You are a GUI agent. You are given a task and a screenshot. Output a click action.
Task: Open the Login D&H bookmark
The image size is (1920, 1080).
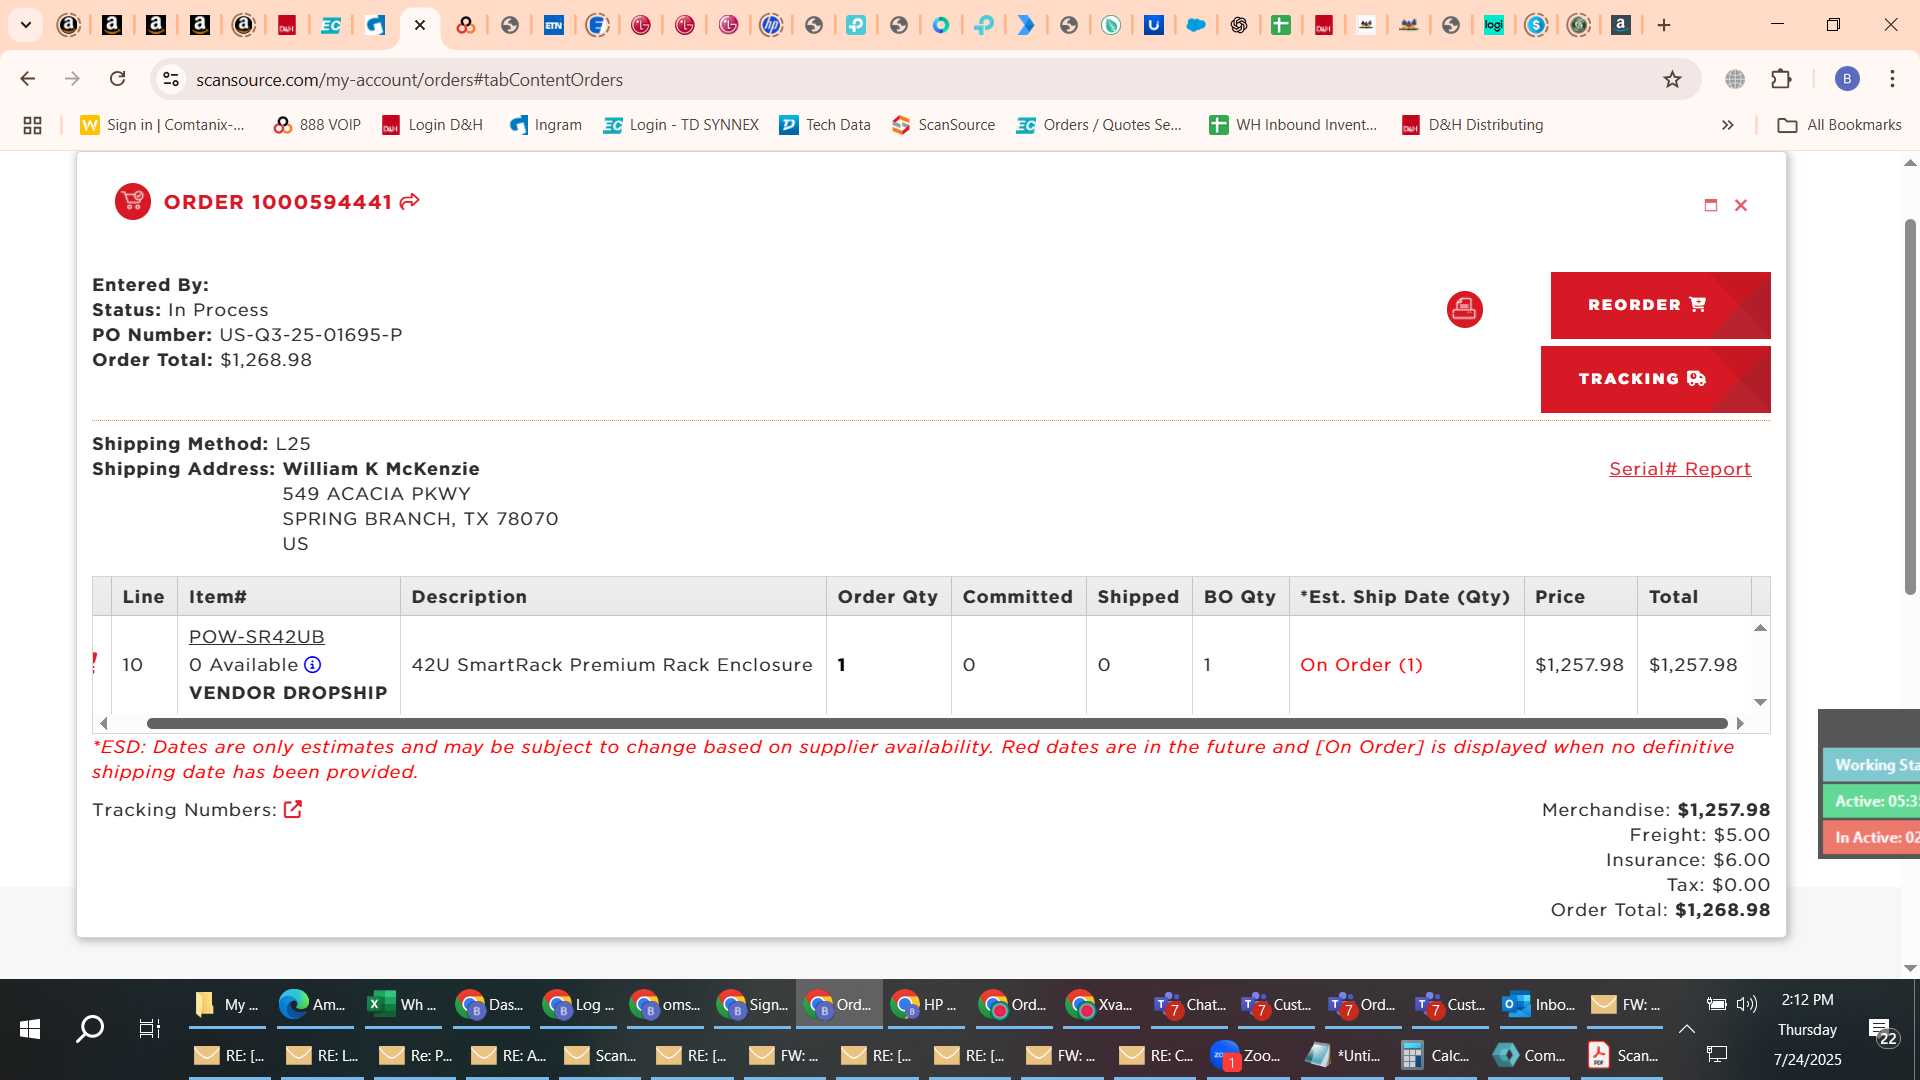pos(432,125)
